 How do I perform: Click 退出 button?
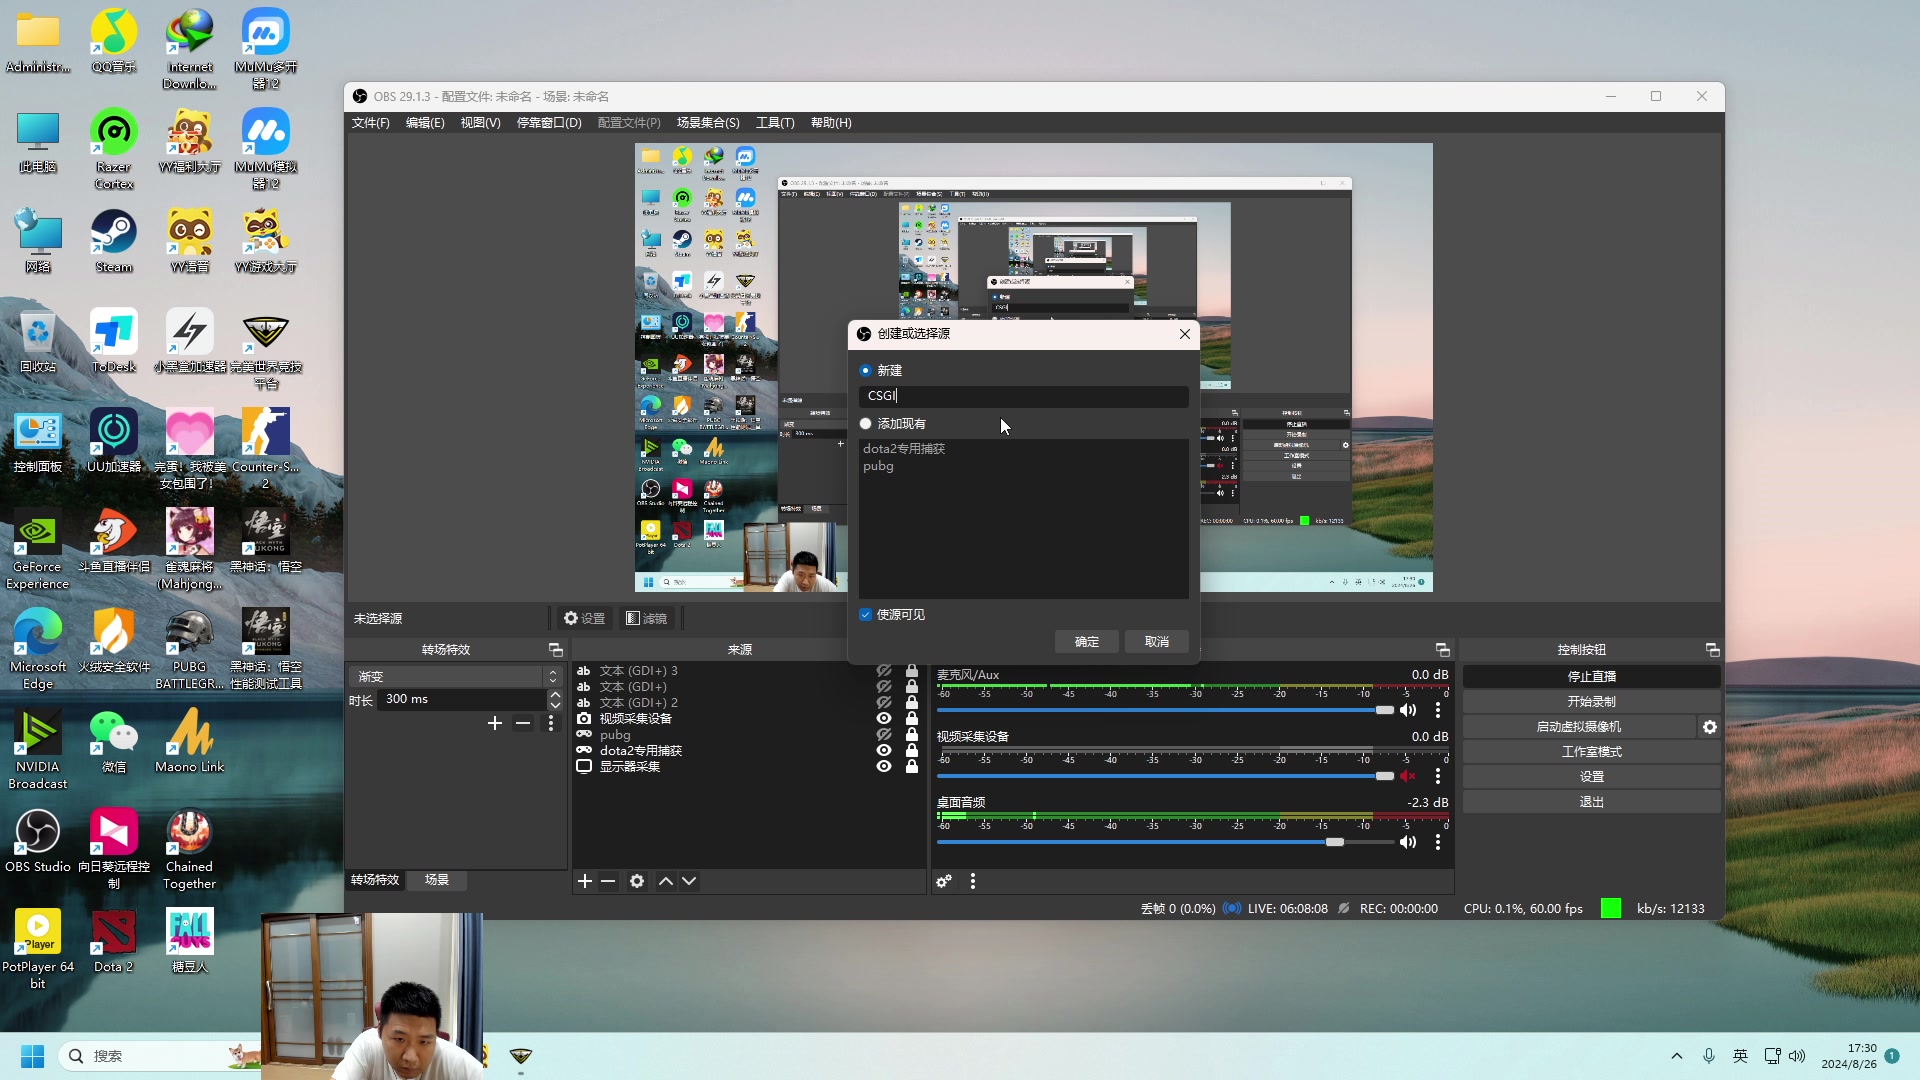[x=1592, y=802]
